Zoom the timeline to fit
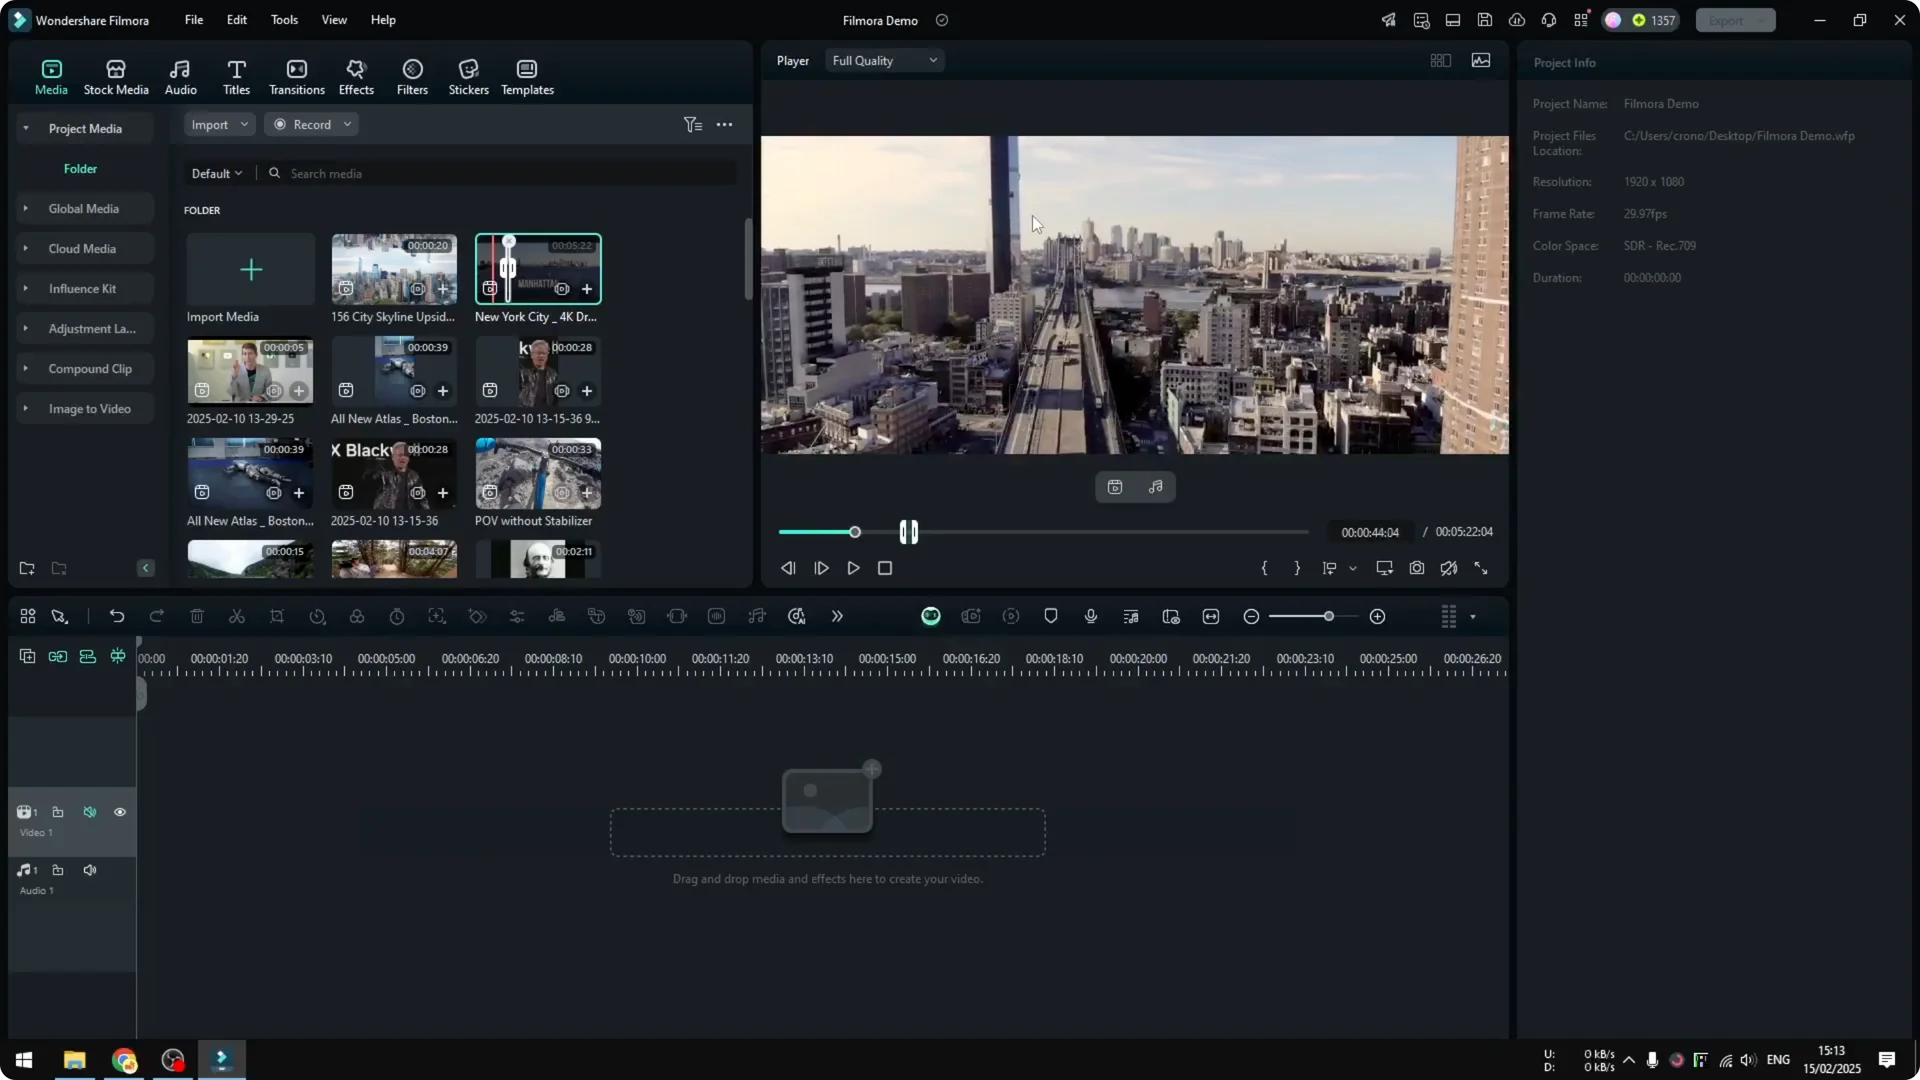 click(x=1211, y=616)
